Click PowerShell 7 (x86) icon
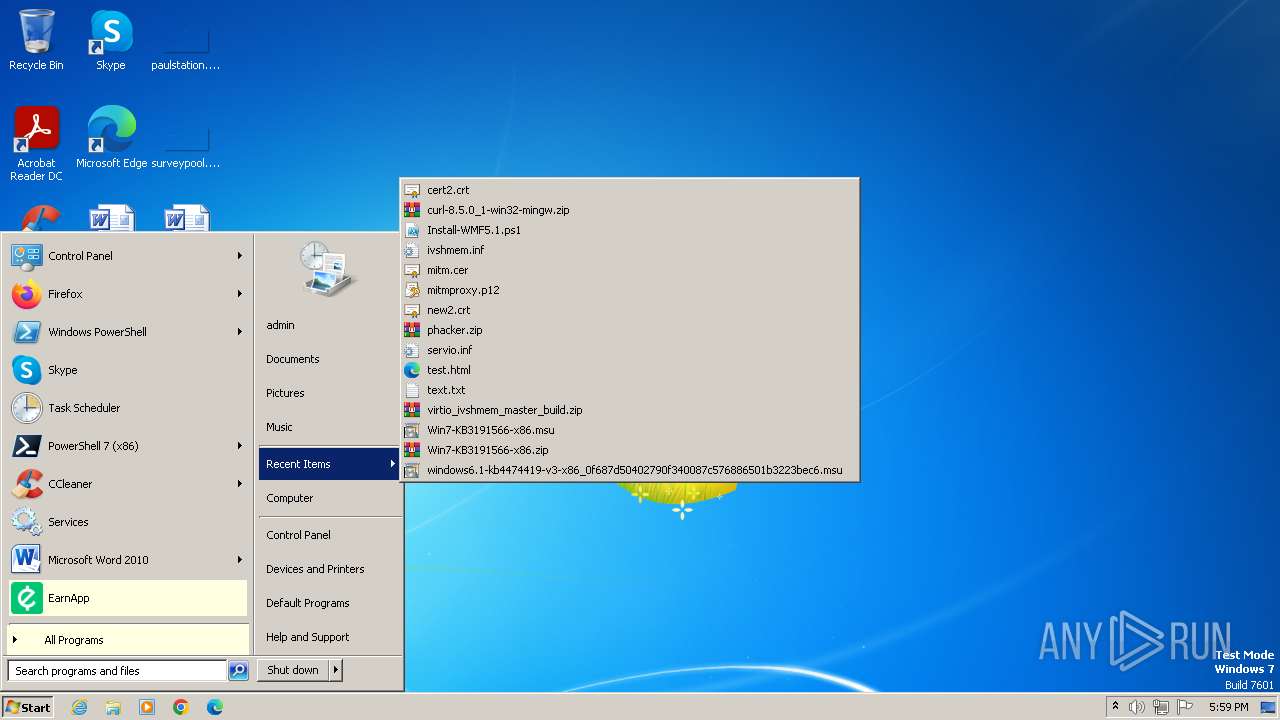Image resolution: width=1280 pixels, height=720 pixels. pyautogui.click(x=26, y=446)
